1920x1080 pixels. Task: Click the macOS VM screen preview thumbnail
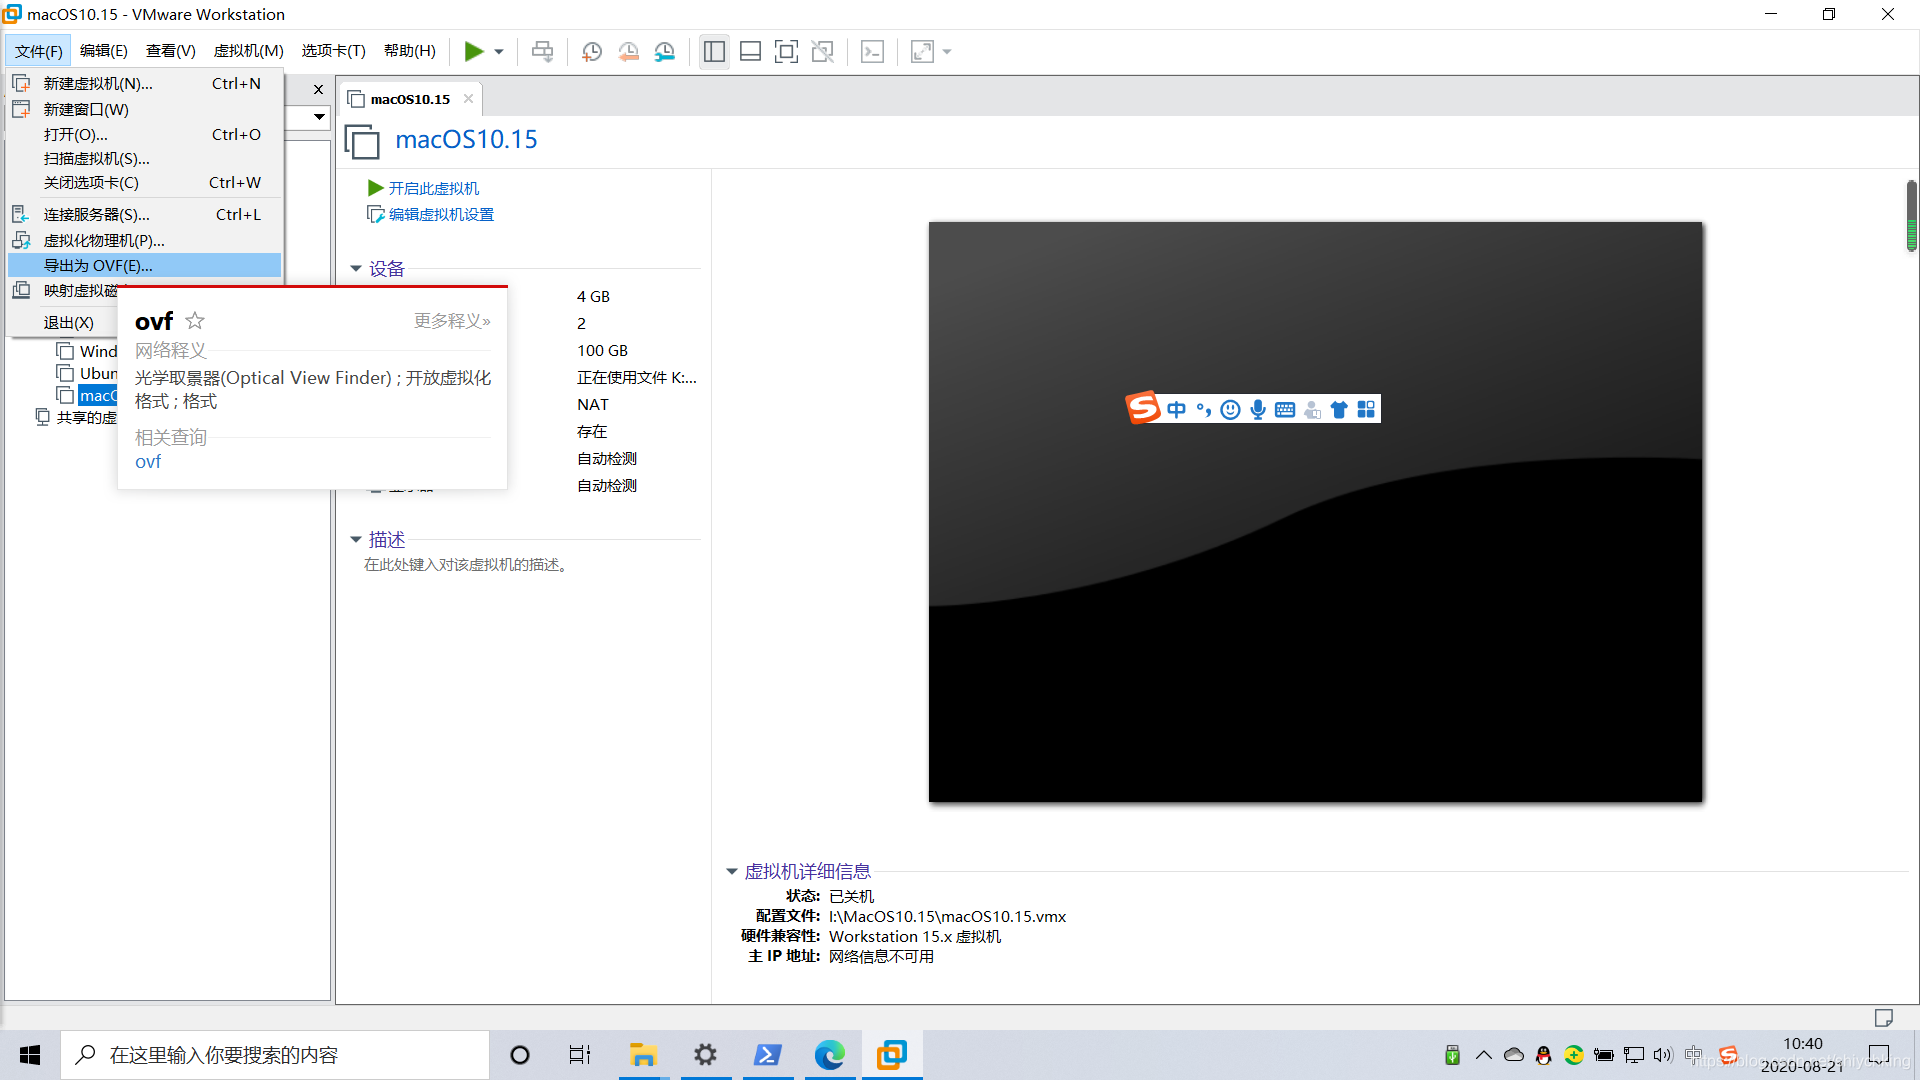[x=1315, y=512]
